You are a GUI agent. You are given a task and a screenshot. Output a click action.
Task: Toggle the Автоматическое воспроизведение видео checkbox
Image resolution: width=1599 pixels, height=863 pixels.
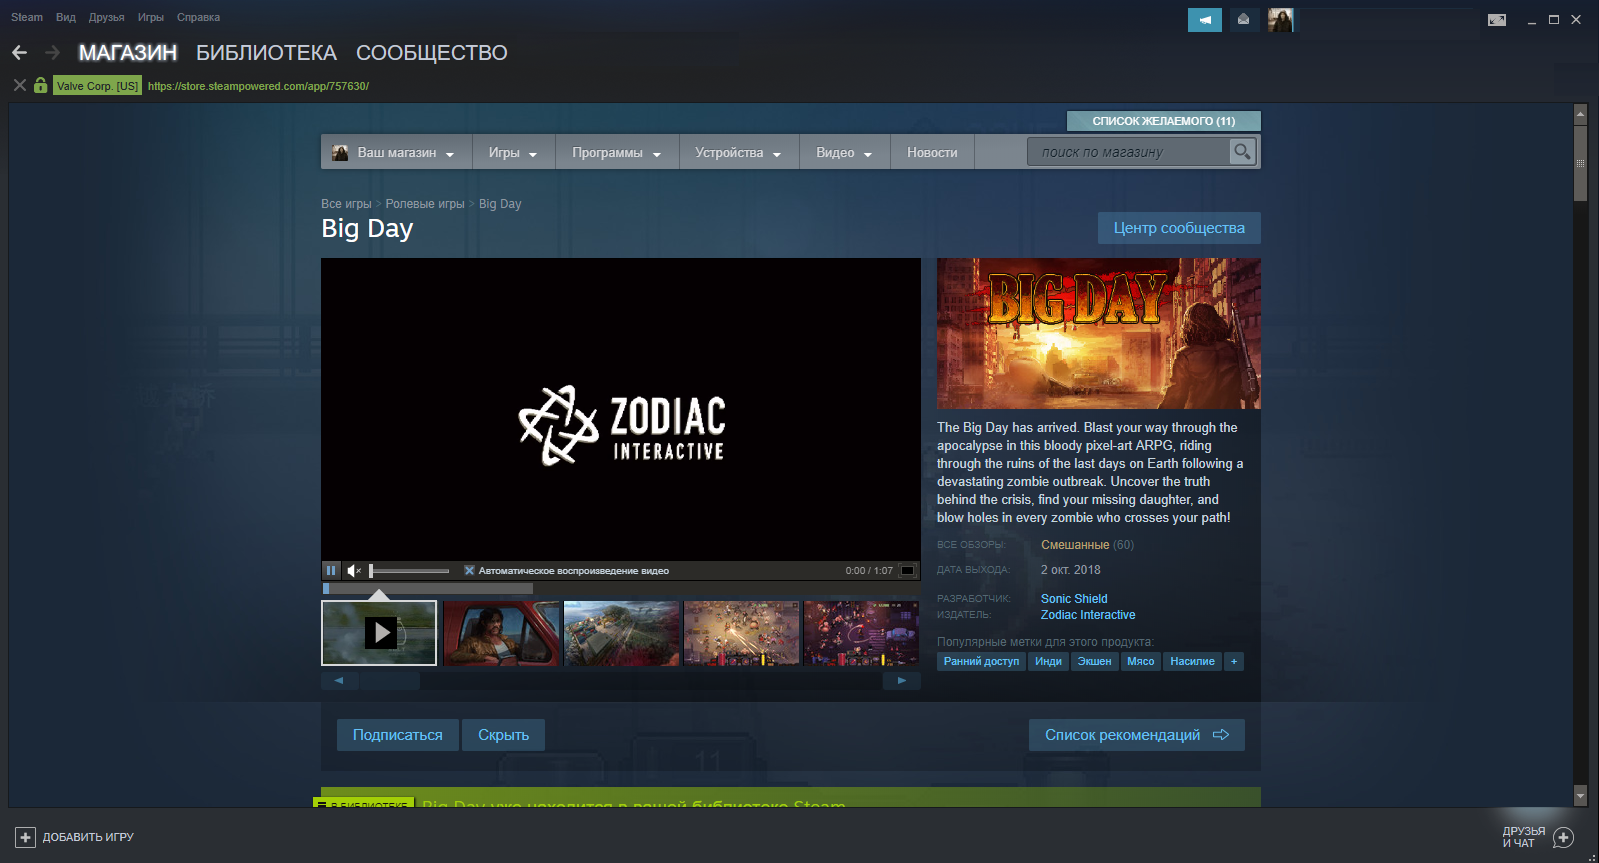click(x=469, y=571)
